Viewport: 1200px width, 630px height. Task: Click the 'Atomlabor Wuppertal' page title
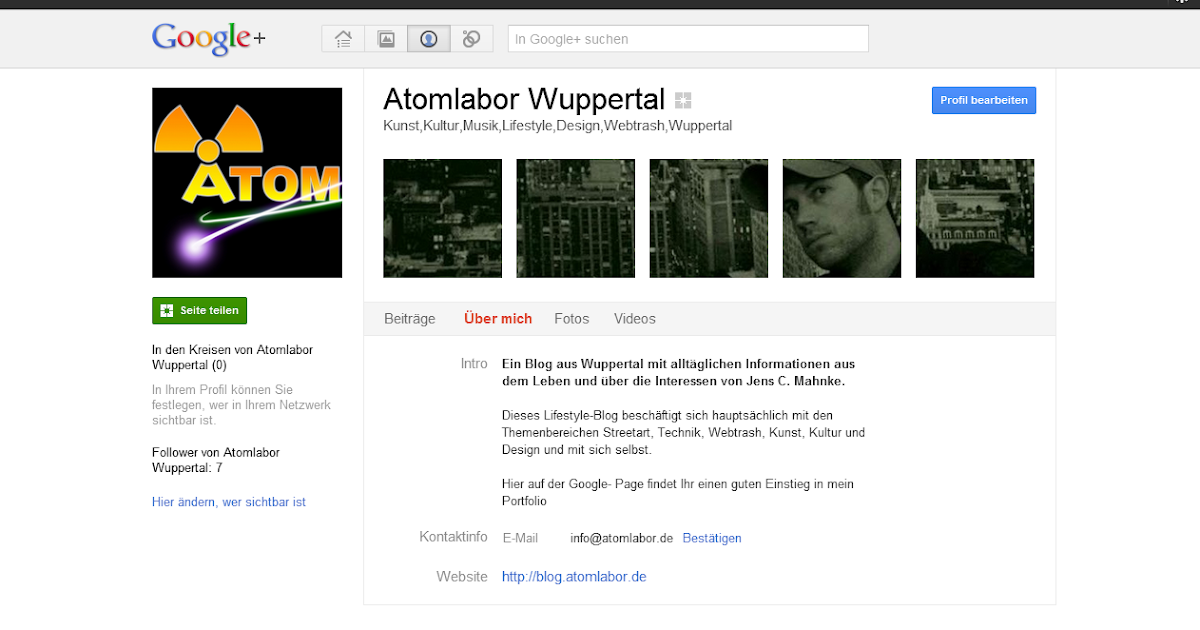[524, 99]
